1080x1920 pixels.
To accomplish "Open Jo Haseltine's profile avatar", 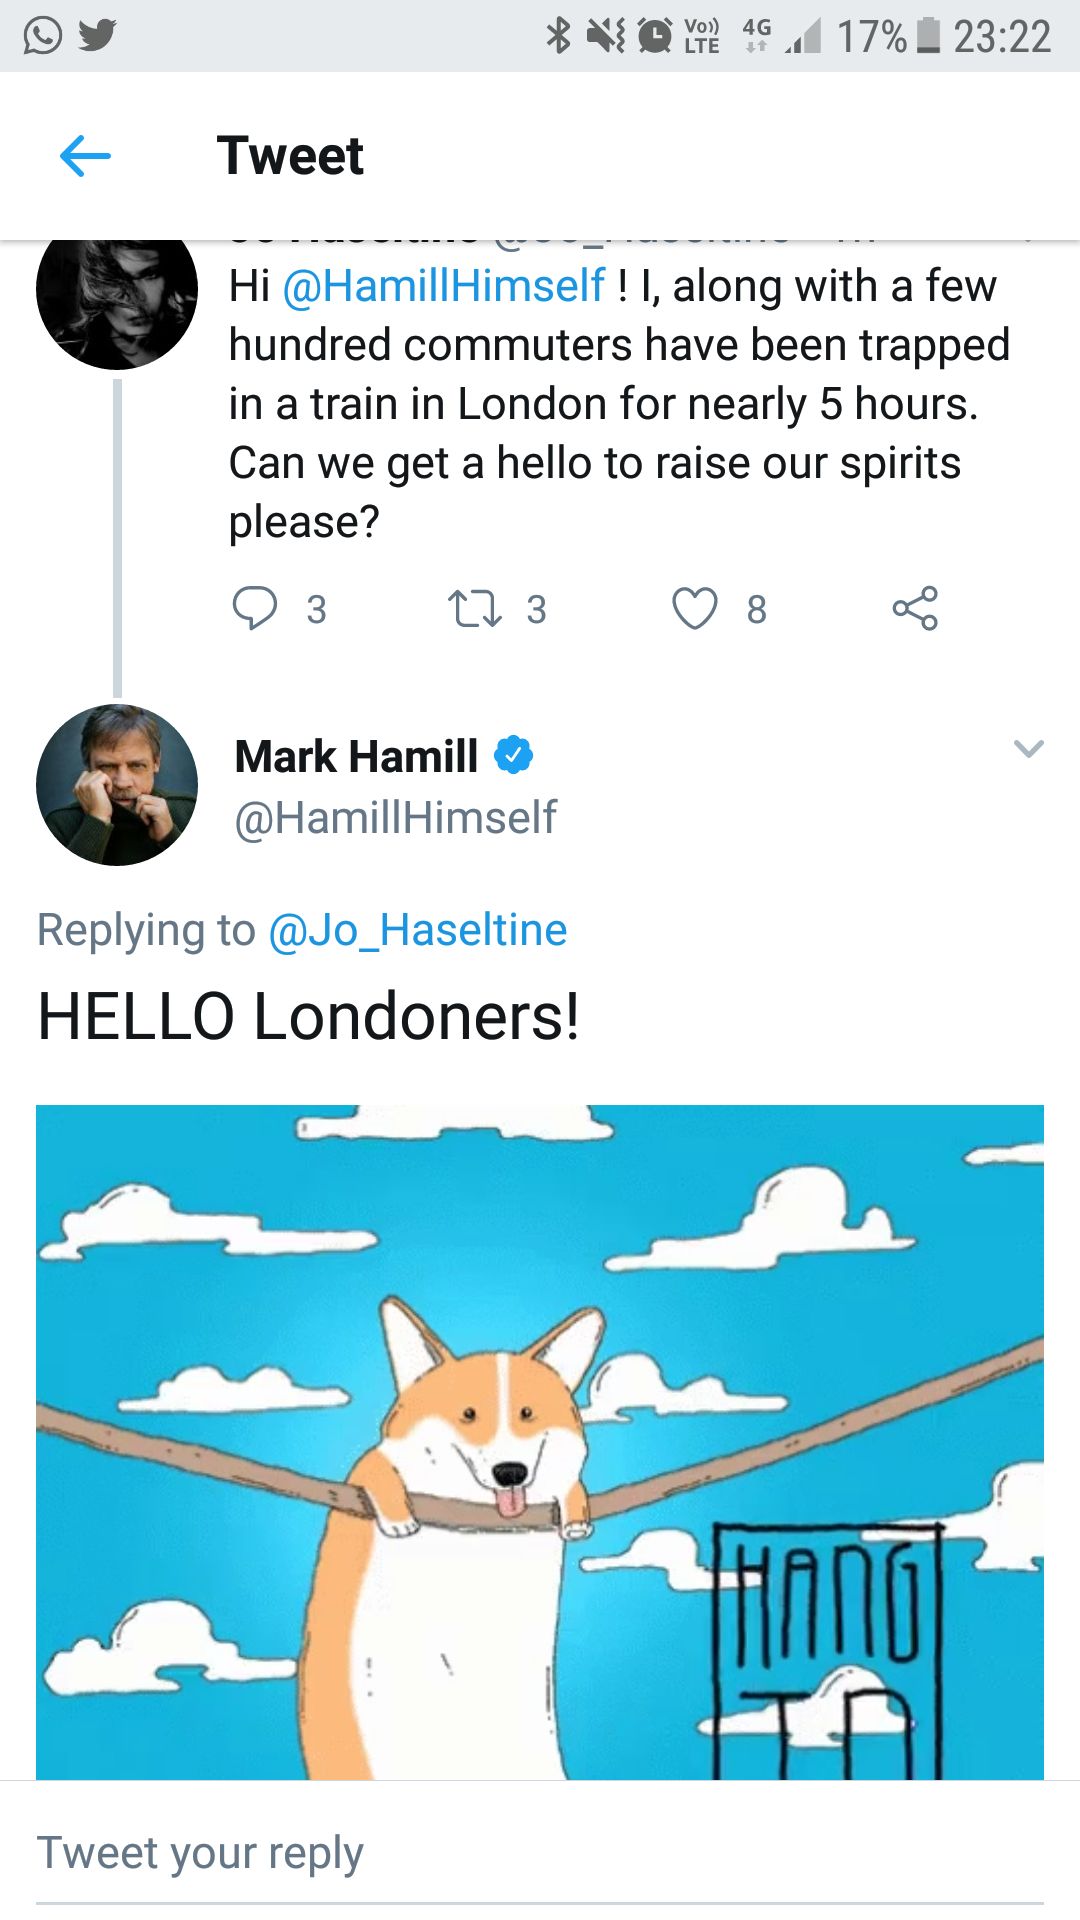I will 117,295.
